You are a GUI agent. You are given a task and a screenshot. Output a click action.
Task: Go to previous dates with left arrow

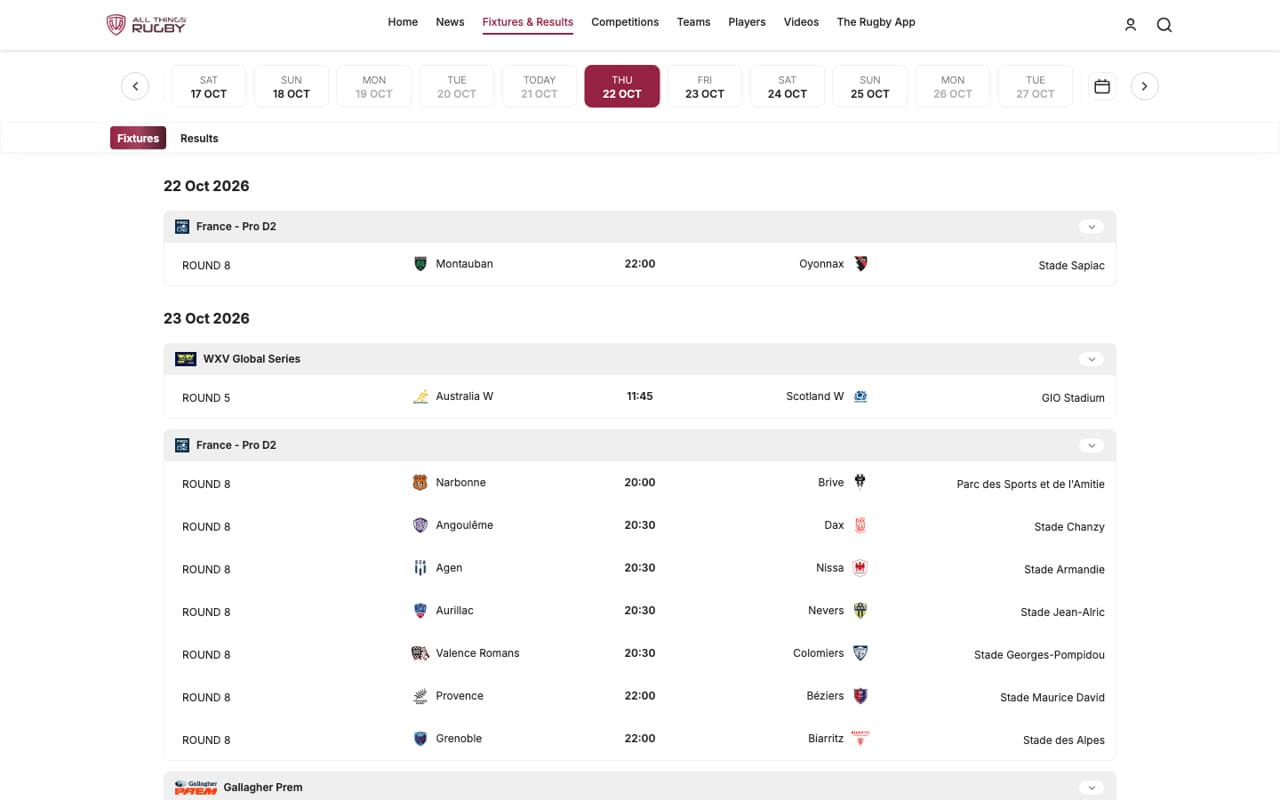click(x=135, y=86)
